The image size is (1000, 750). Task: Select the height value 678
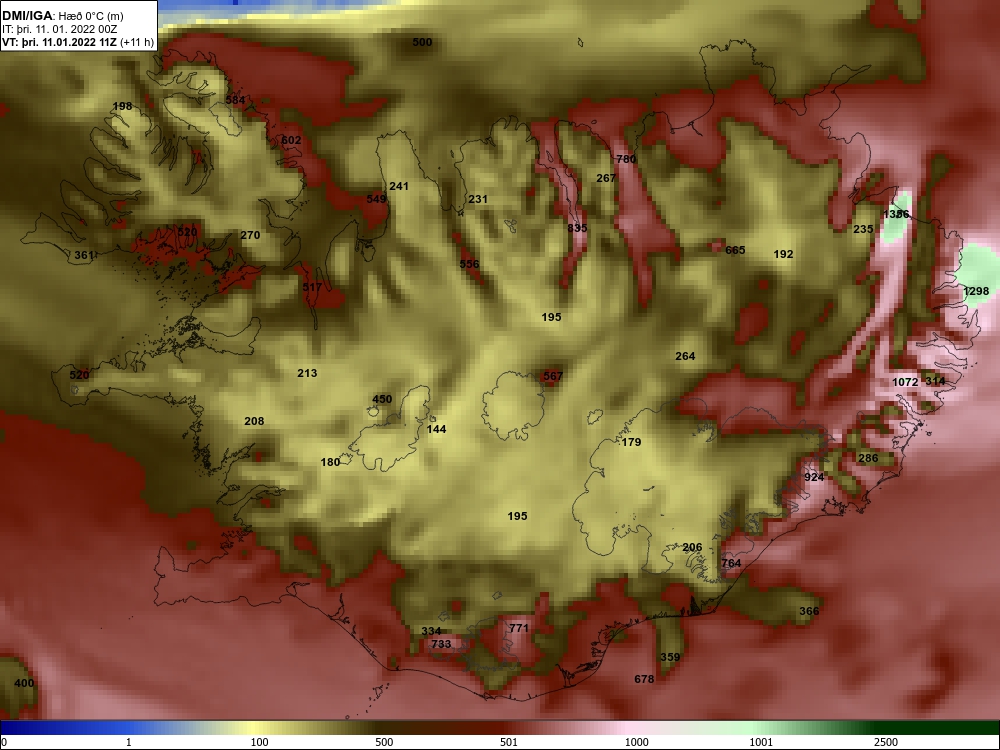click(x=644, y=679)
